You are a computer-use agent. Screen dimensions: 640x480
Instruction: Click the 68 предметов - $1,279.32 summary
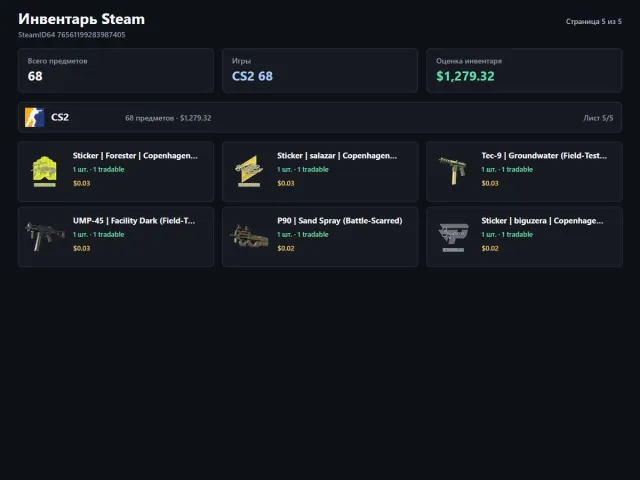(x=168, y=118)
